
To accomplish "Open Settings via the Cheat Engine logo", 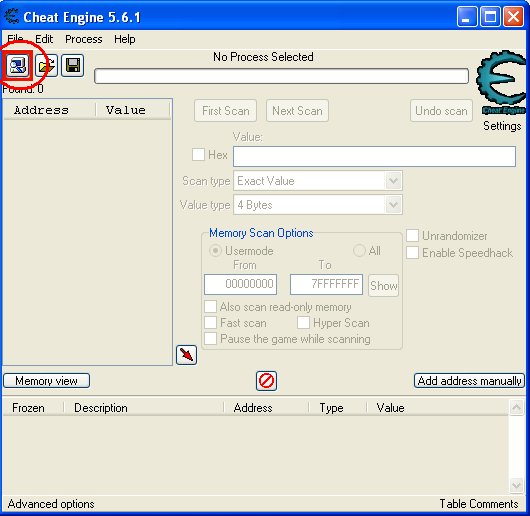I will pos(502,82).
